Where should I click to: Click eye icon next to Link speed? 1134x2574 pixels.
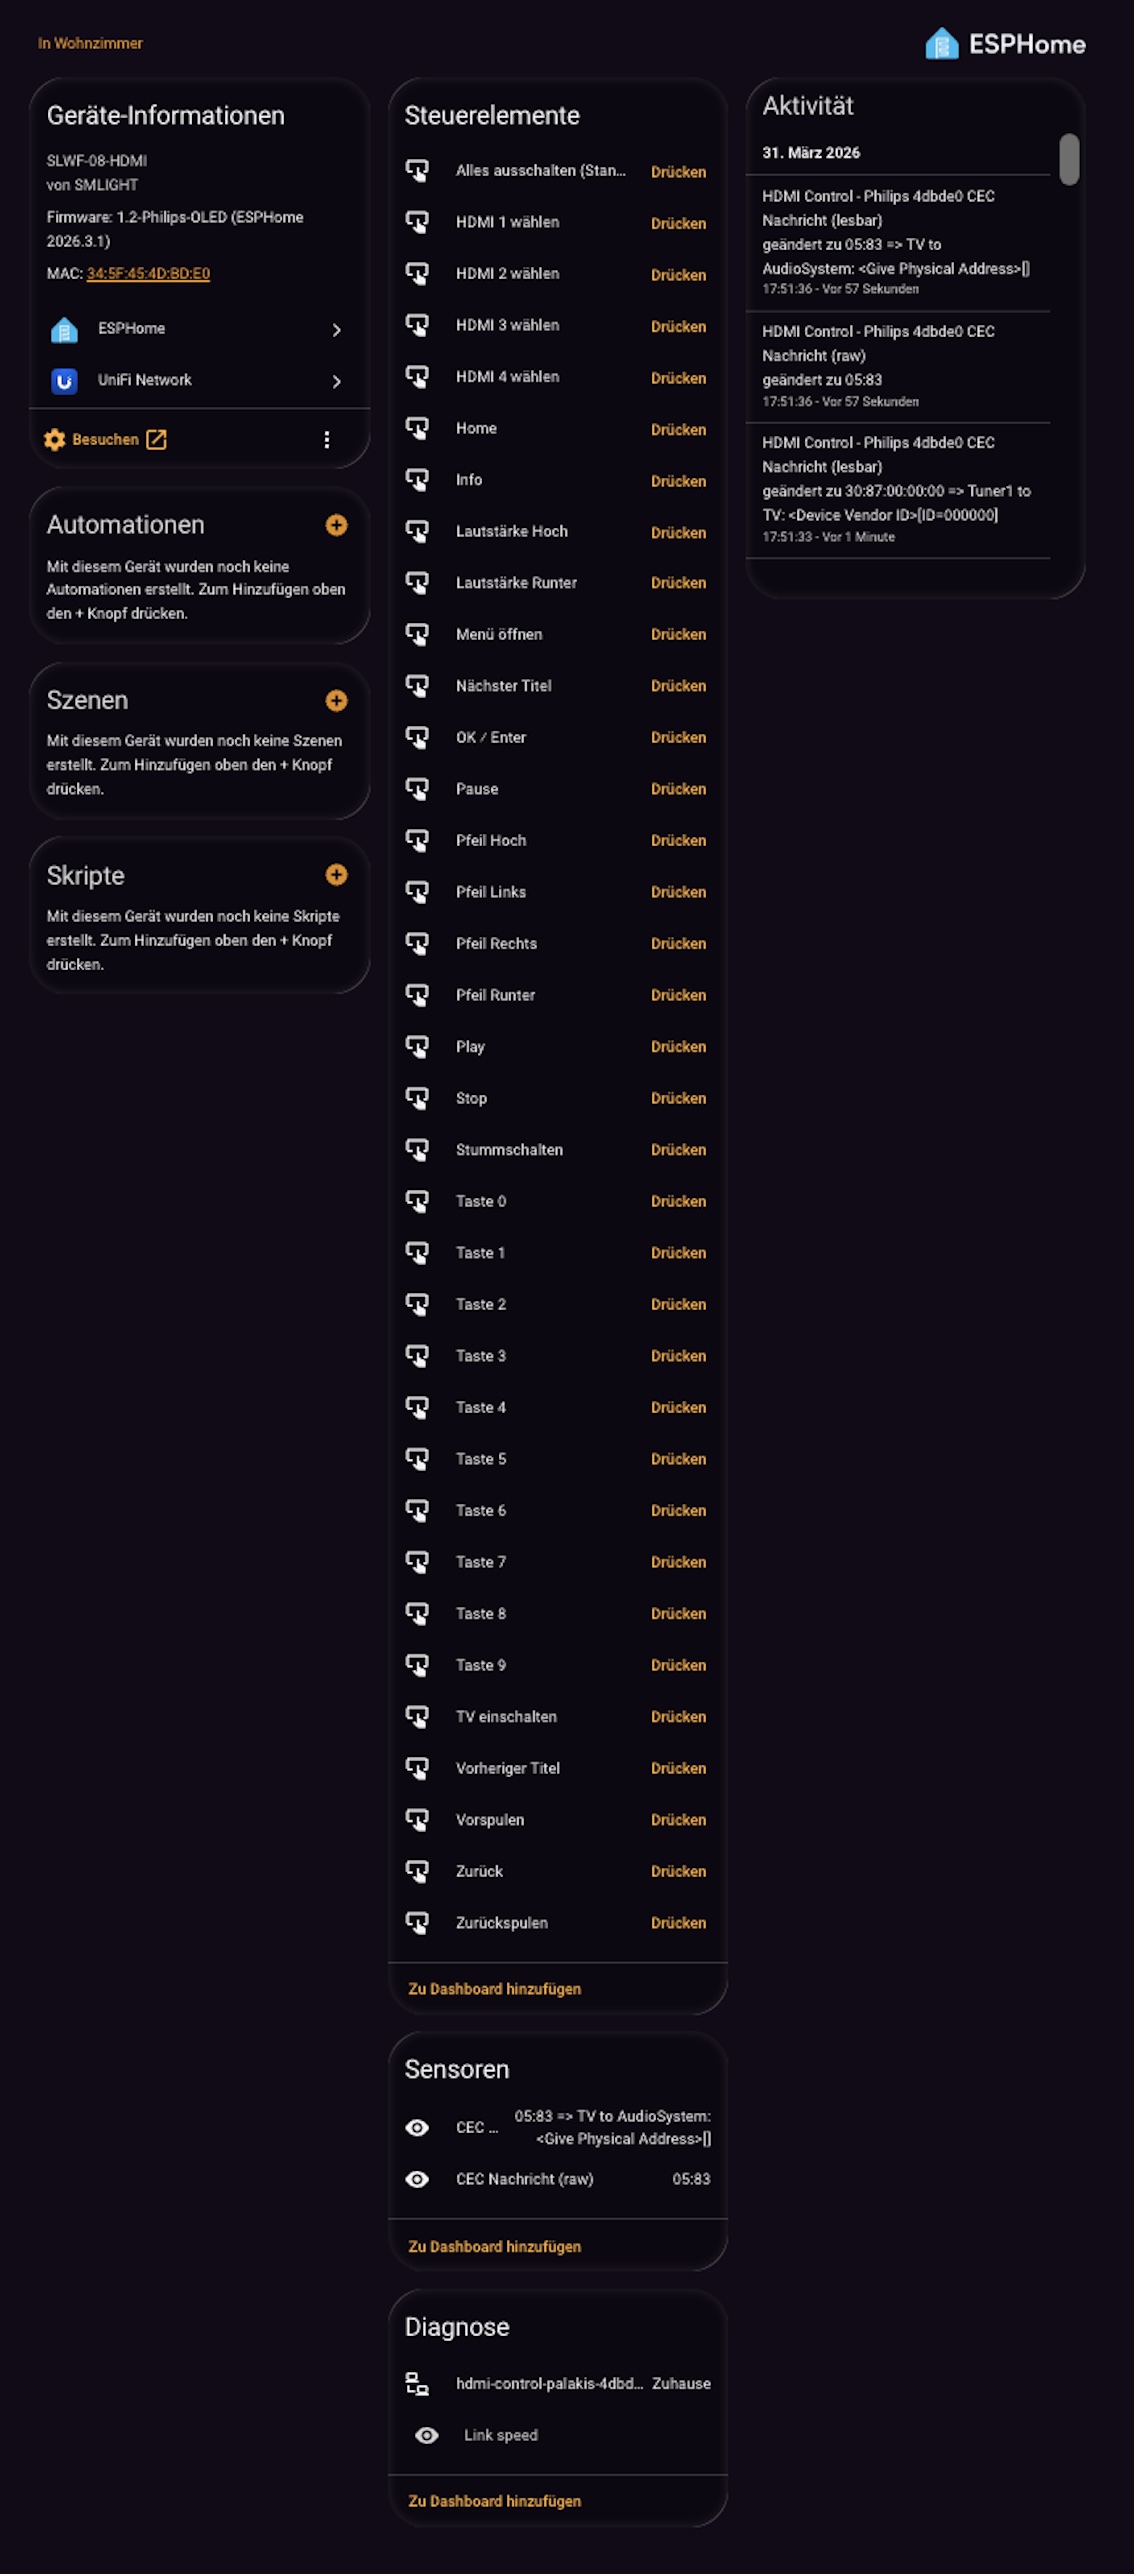click(426, 2435)
